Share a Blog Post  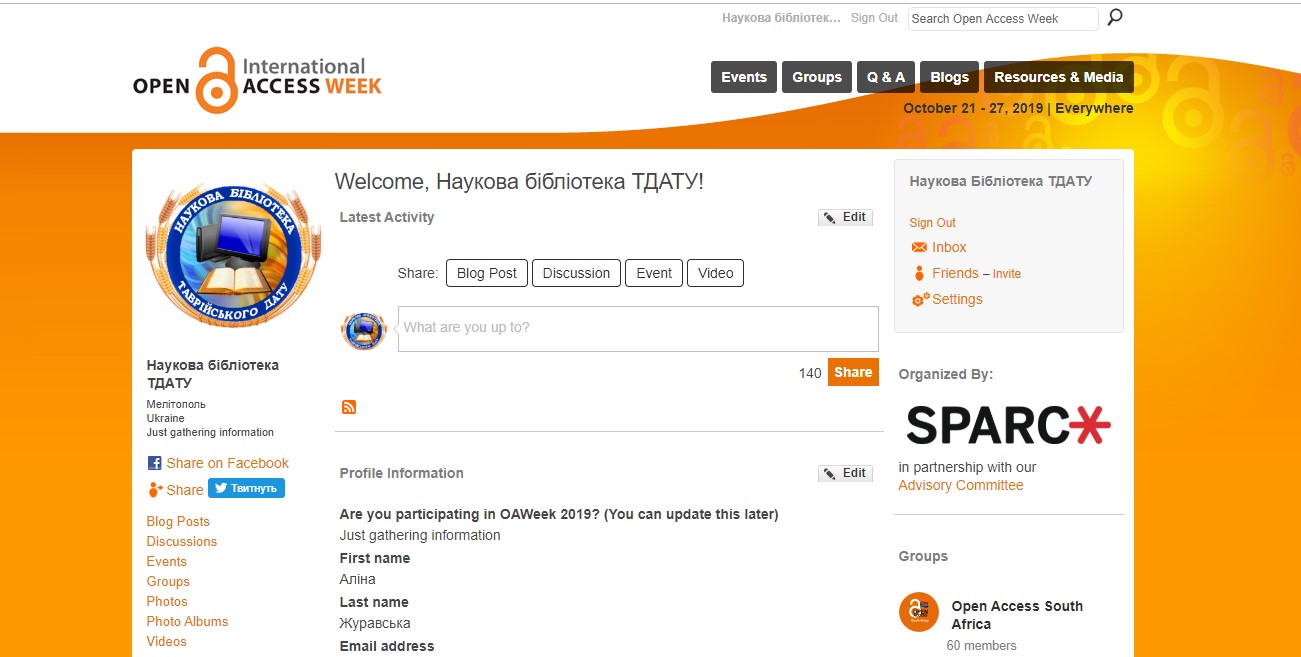point(487,273)
